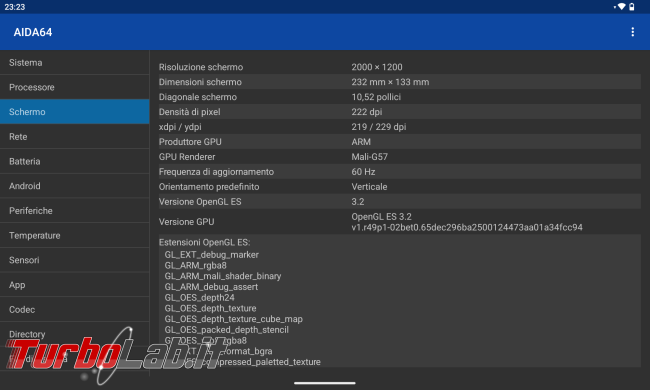
Task: Open the Batteria section
Action: pyautogui.click(x=75, y=161)
